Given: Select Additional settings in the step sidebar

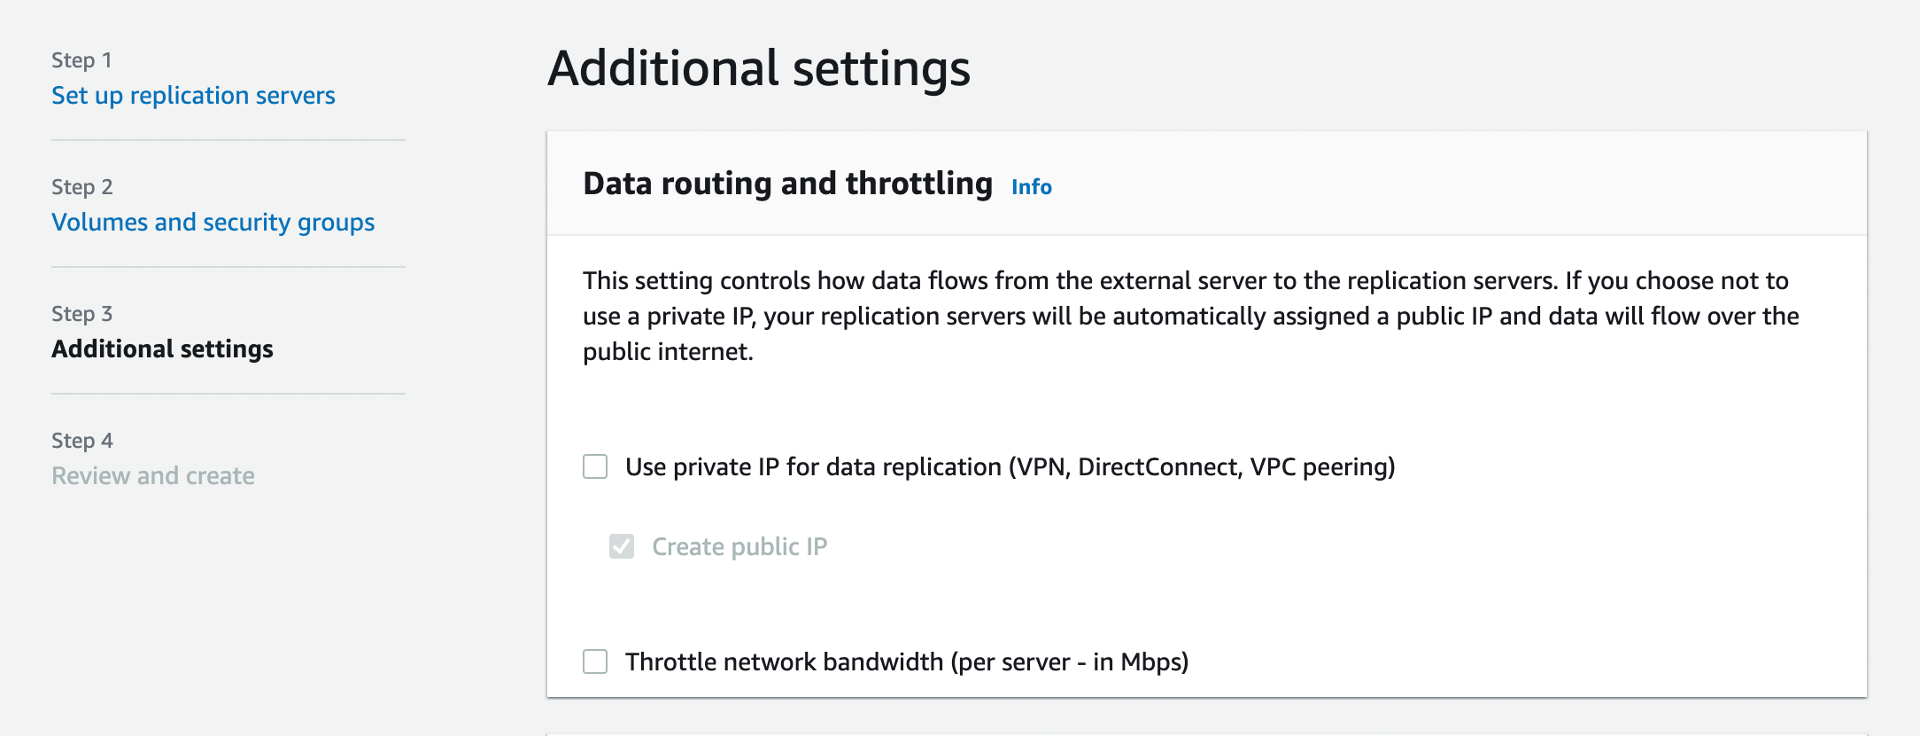Looking at the screenshot, I should coord(162,349).
